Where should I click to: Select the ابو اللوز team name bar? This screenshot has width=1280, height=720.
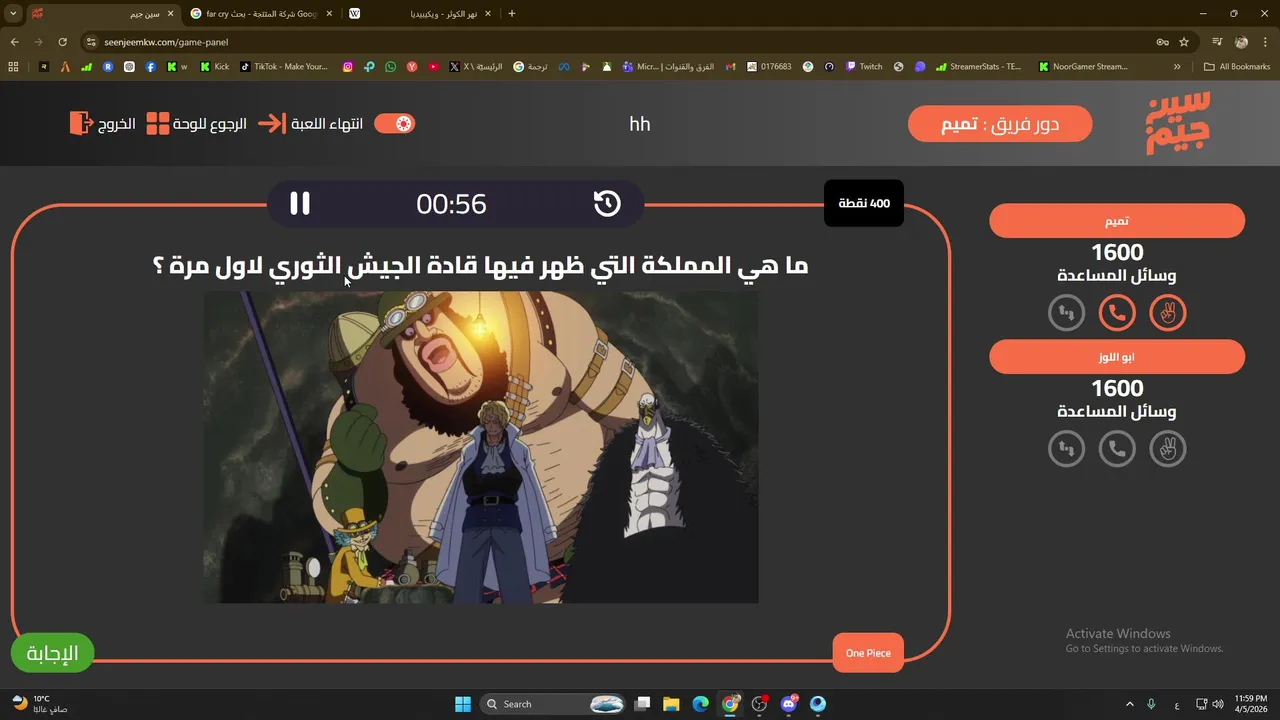coord(1117,357)
